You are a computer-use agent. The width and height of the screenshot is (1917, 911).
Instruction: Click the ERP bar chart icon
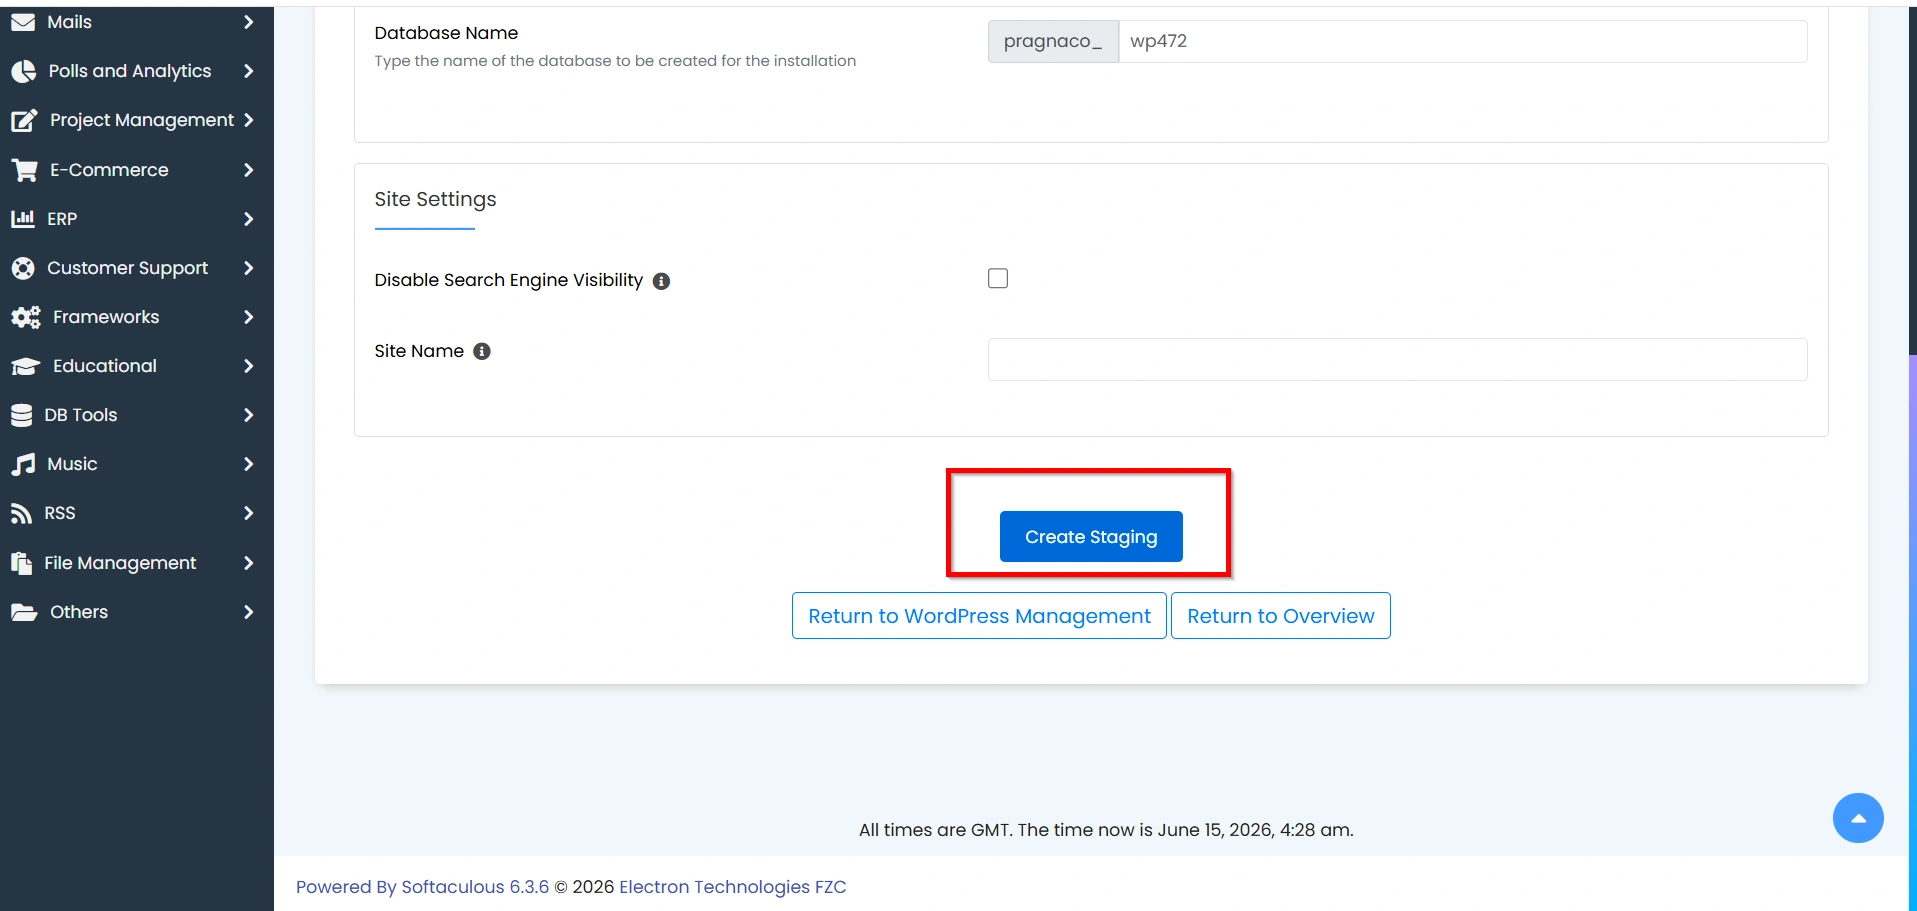point(22,219)
